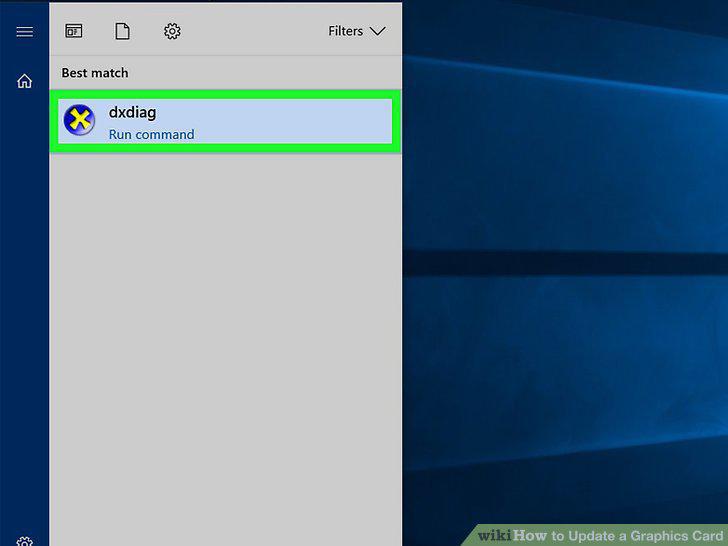Click the dark window-pane divider on wallpaper
This screenshot has width=728, height=546.
[x=565, y=264]
